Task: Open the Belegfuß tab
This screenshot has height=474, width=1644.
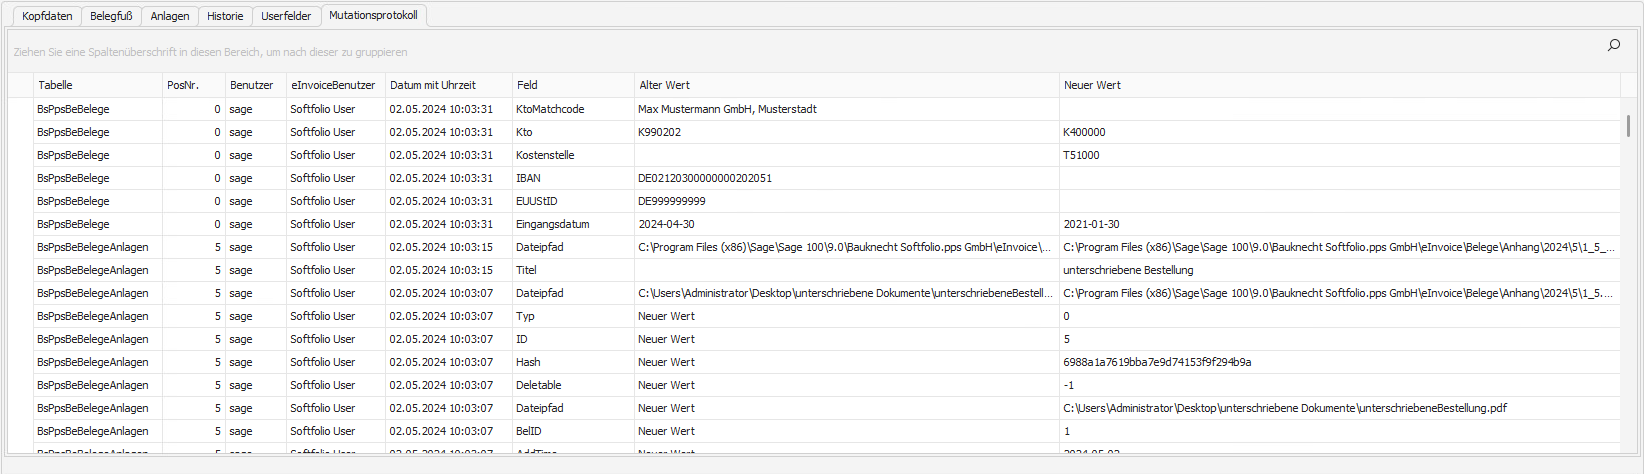Action: click(x=111, y=16)
